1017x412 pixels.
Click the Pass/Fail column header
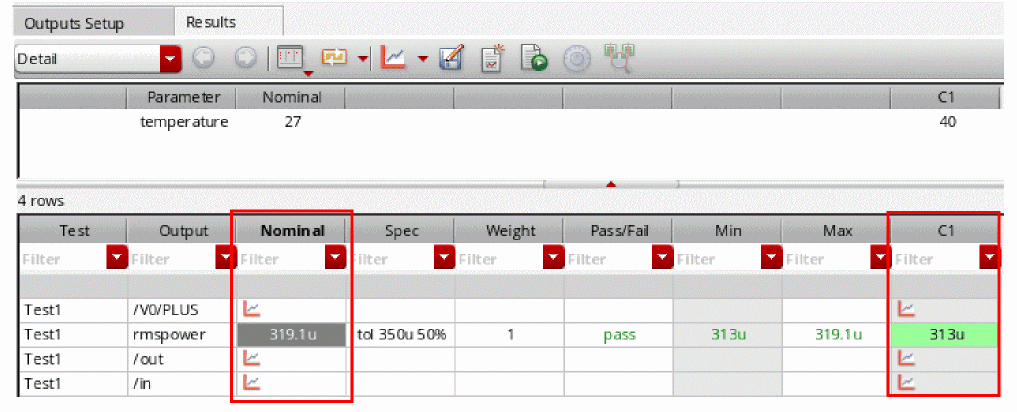618,230
